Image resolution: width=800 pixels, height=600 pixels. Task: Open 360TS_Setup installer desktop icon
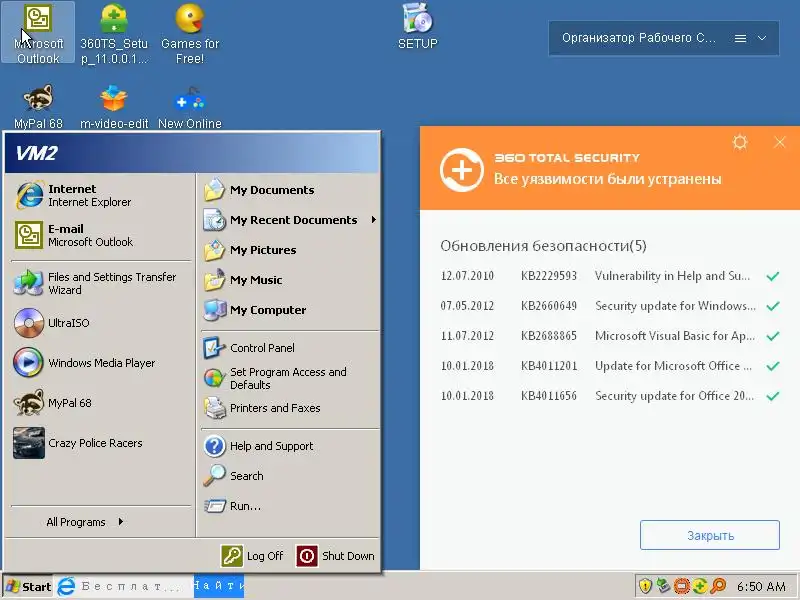[114, 33]
